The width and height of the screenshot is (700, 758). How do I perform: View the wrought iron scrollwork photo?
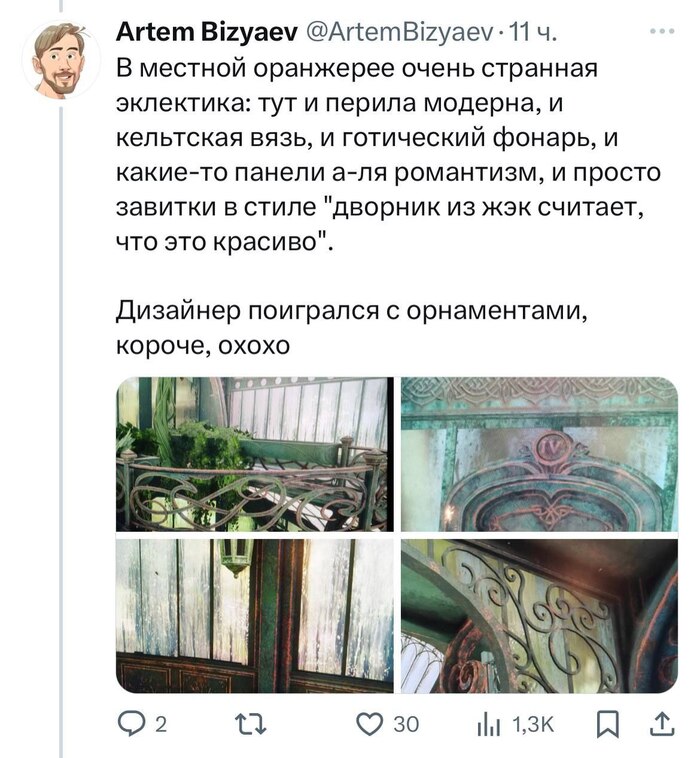click(540, 616)
